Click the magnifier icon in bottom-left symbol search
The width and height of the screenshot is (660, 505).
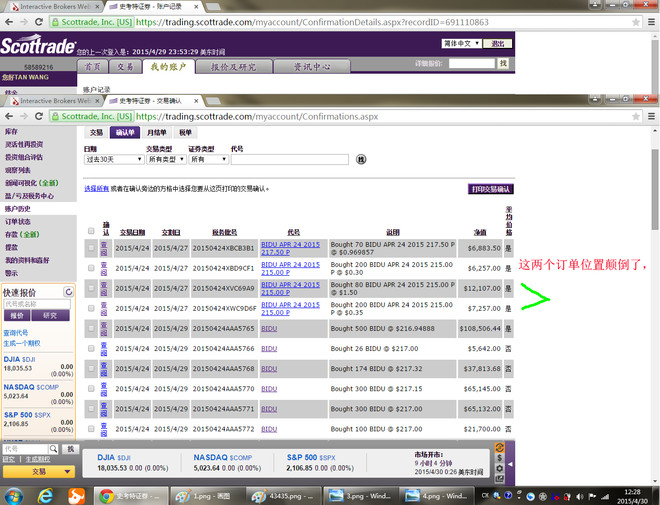pyautogui.click(x=53, y=449)
